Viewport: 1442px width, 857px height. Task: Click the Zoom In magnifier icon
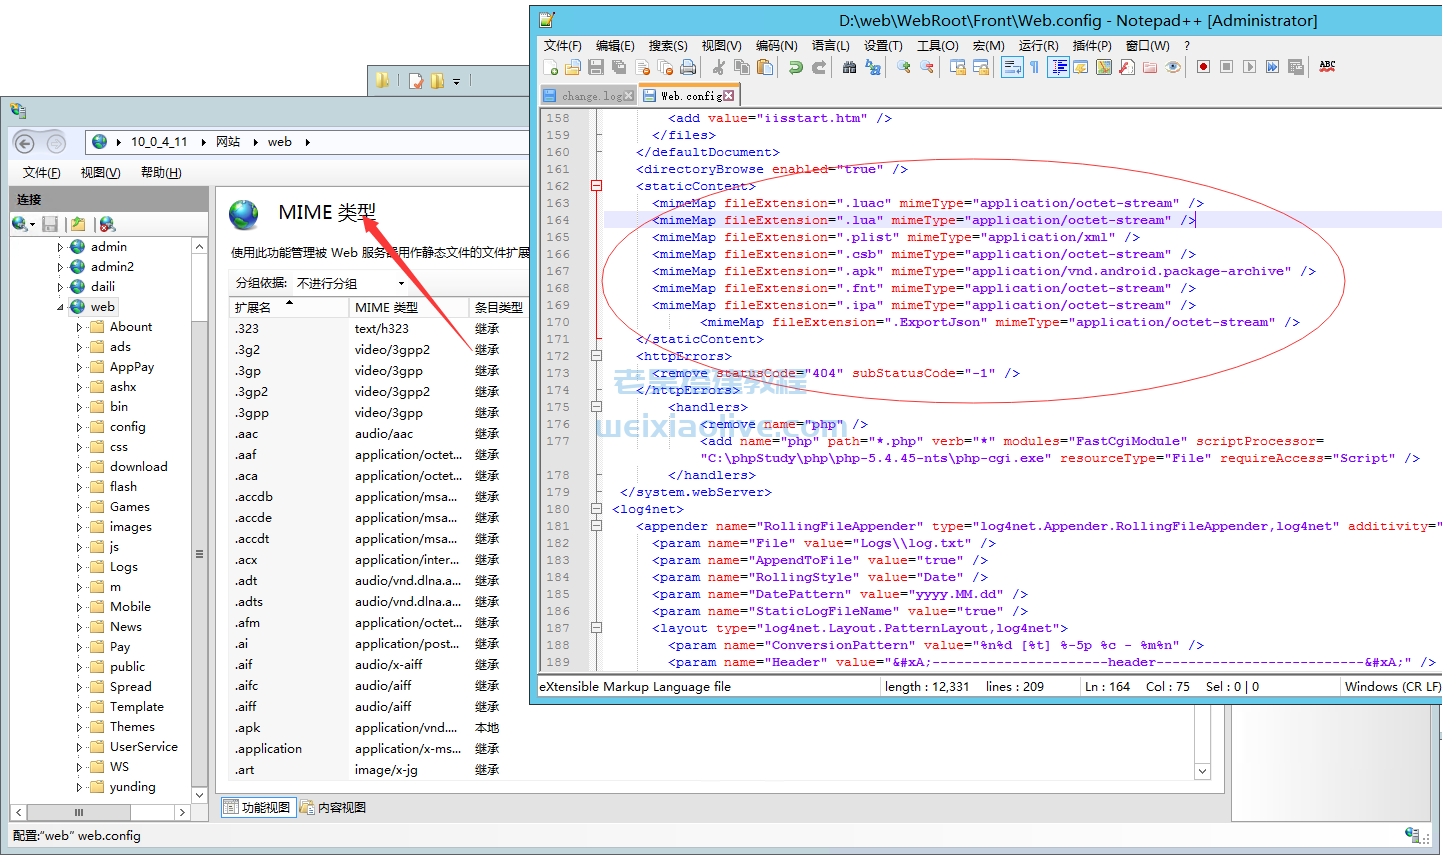click(904, 67)
